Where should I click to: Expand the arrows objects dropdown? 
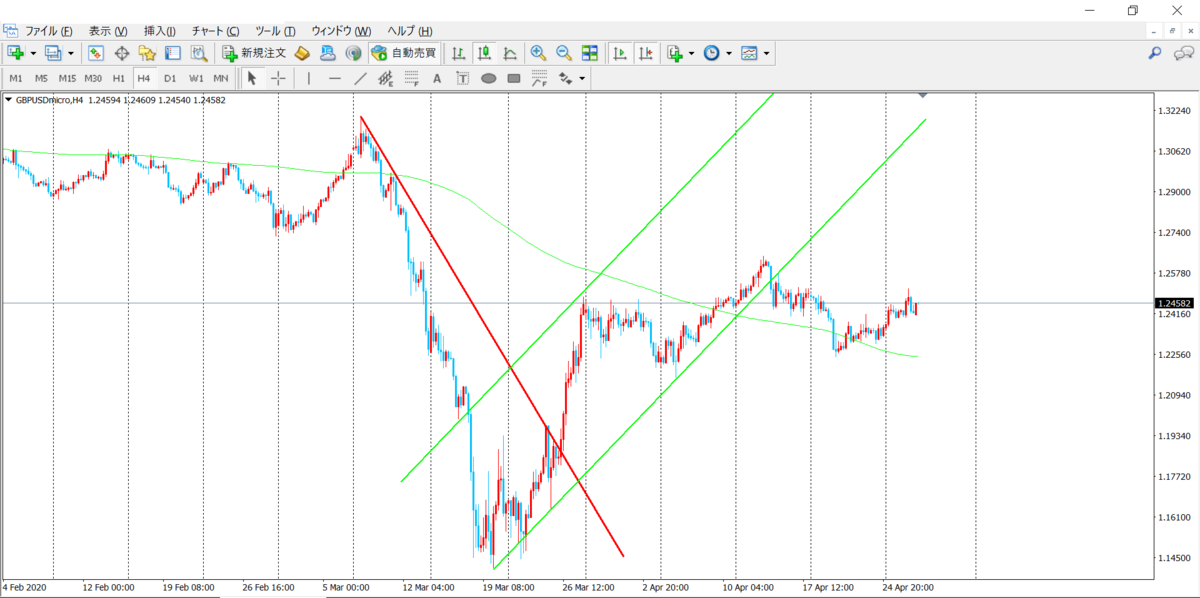[582, 78]
